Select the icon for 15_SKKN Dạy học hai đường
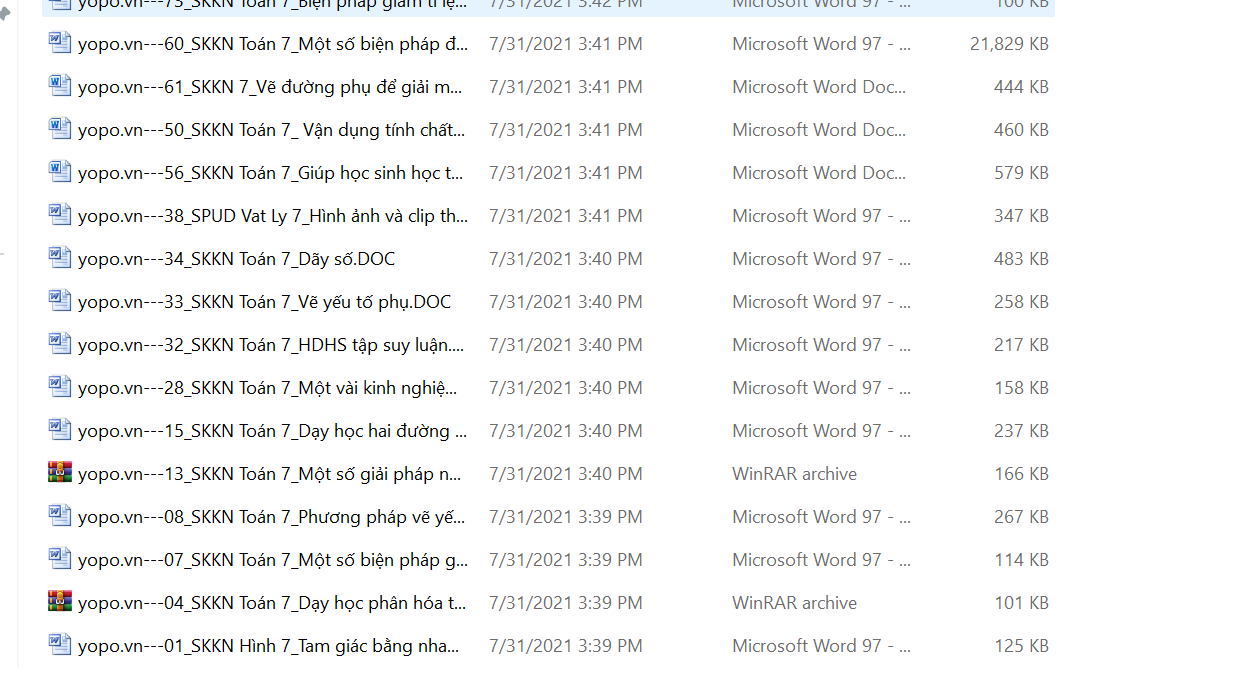 (x=60, y=430)
